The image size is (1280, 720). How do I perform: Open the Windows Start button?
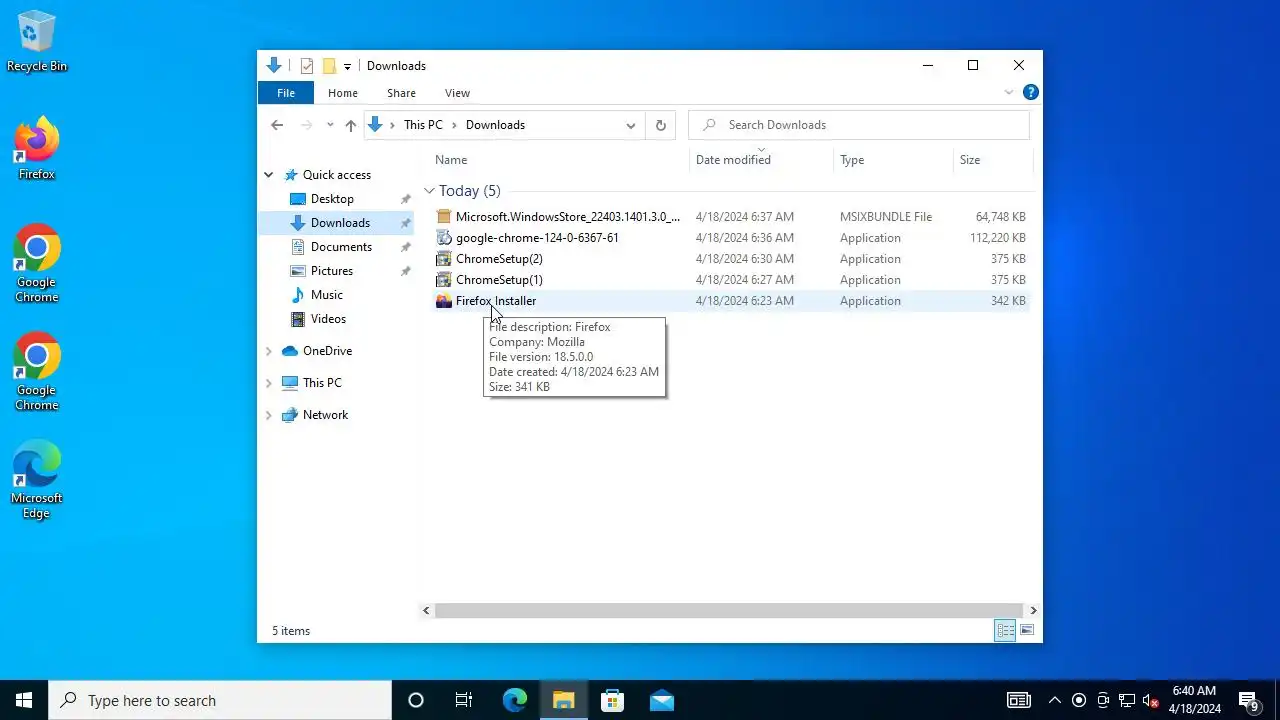(x=24, y=700)
